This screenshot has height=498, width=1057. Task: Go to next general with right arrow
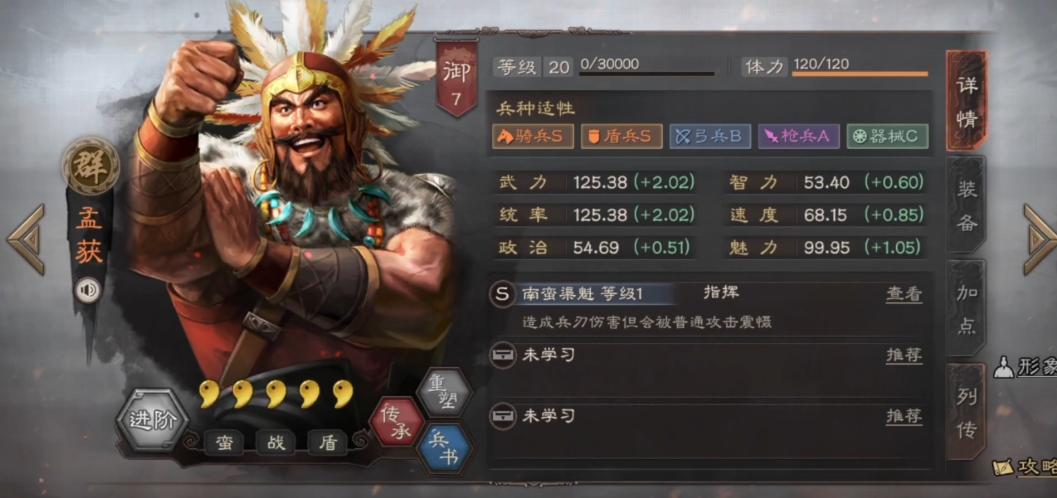(x=1039, y=239)
